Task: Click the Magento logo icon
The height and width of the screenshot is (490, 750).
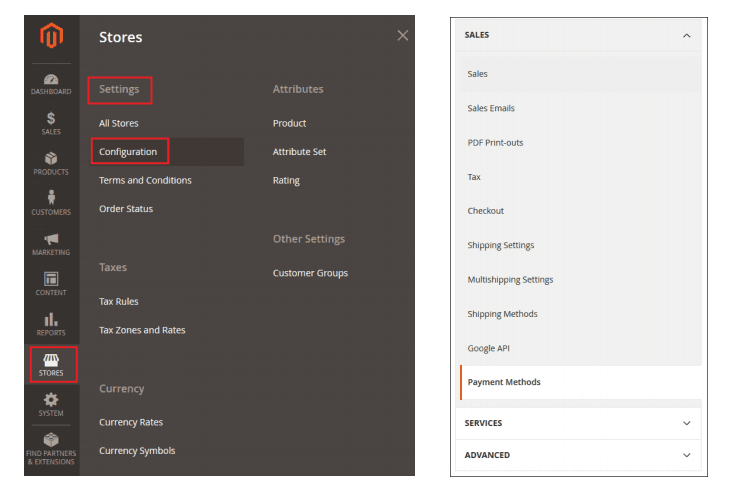Action: 51,36
